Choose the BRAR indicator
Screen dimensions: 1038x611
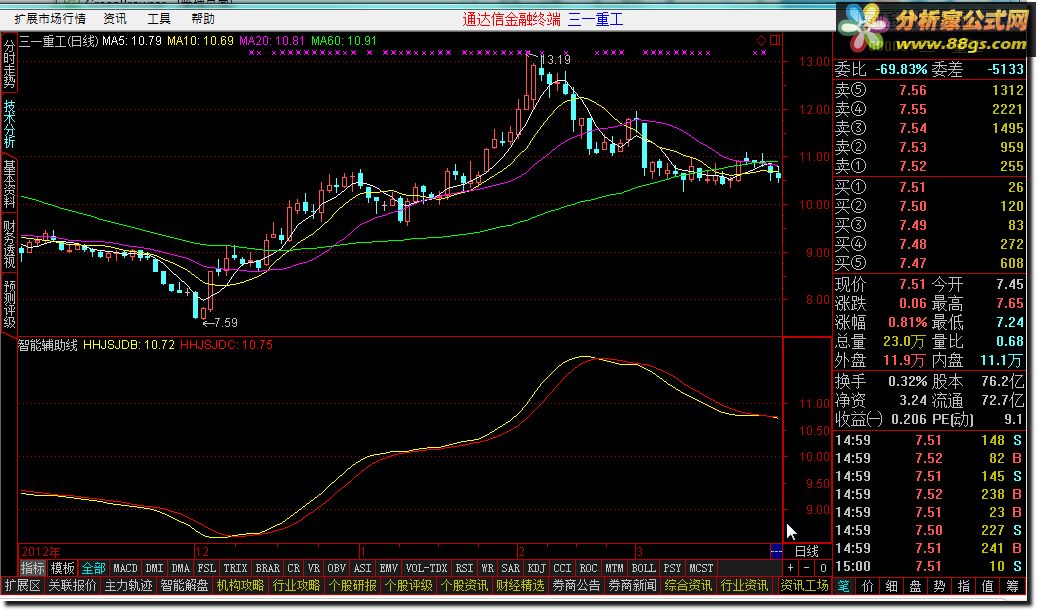[267, 568]
